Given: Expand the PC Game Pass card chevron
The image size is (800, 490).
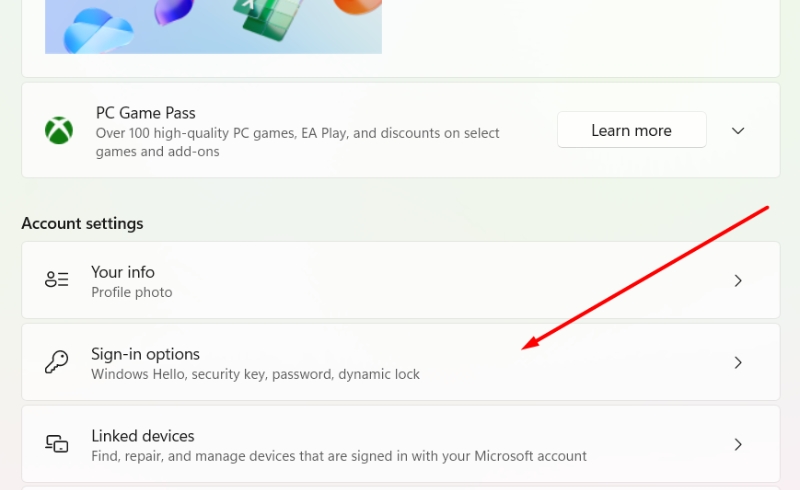Looking at the screenshot, I should coord(738,131).
